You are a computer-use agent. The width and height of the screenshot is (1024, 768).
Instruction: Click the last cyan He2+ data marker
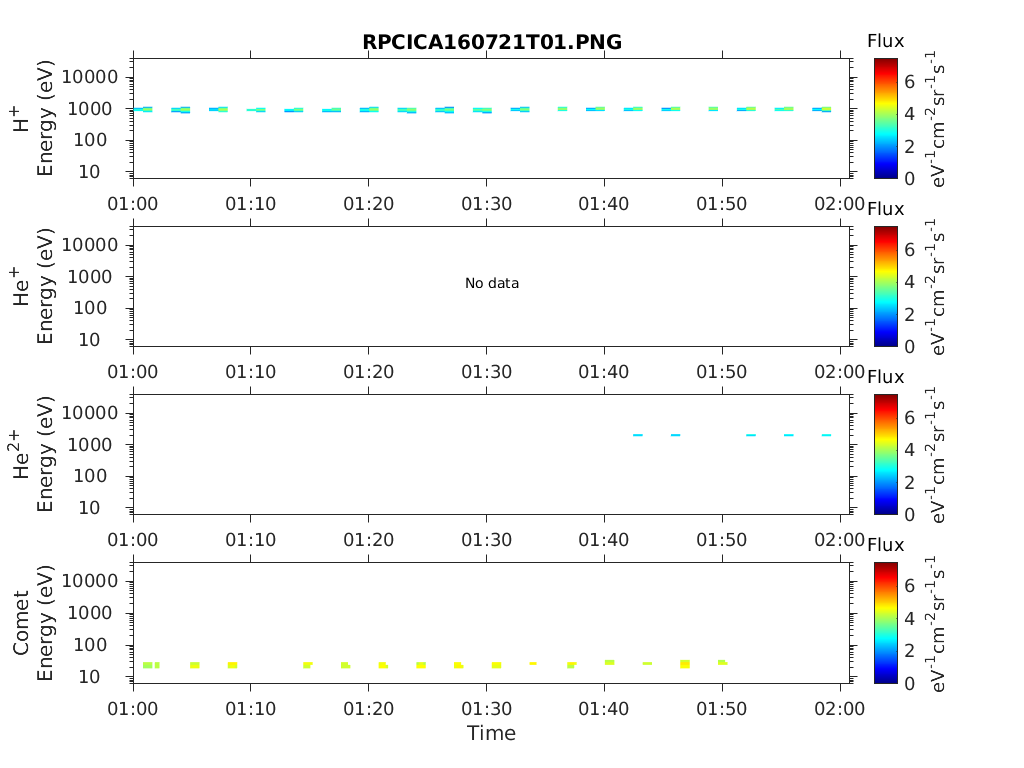pos(826,435)
